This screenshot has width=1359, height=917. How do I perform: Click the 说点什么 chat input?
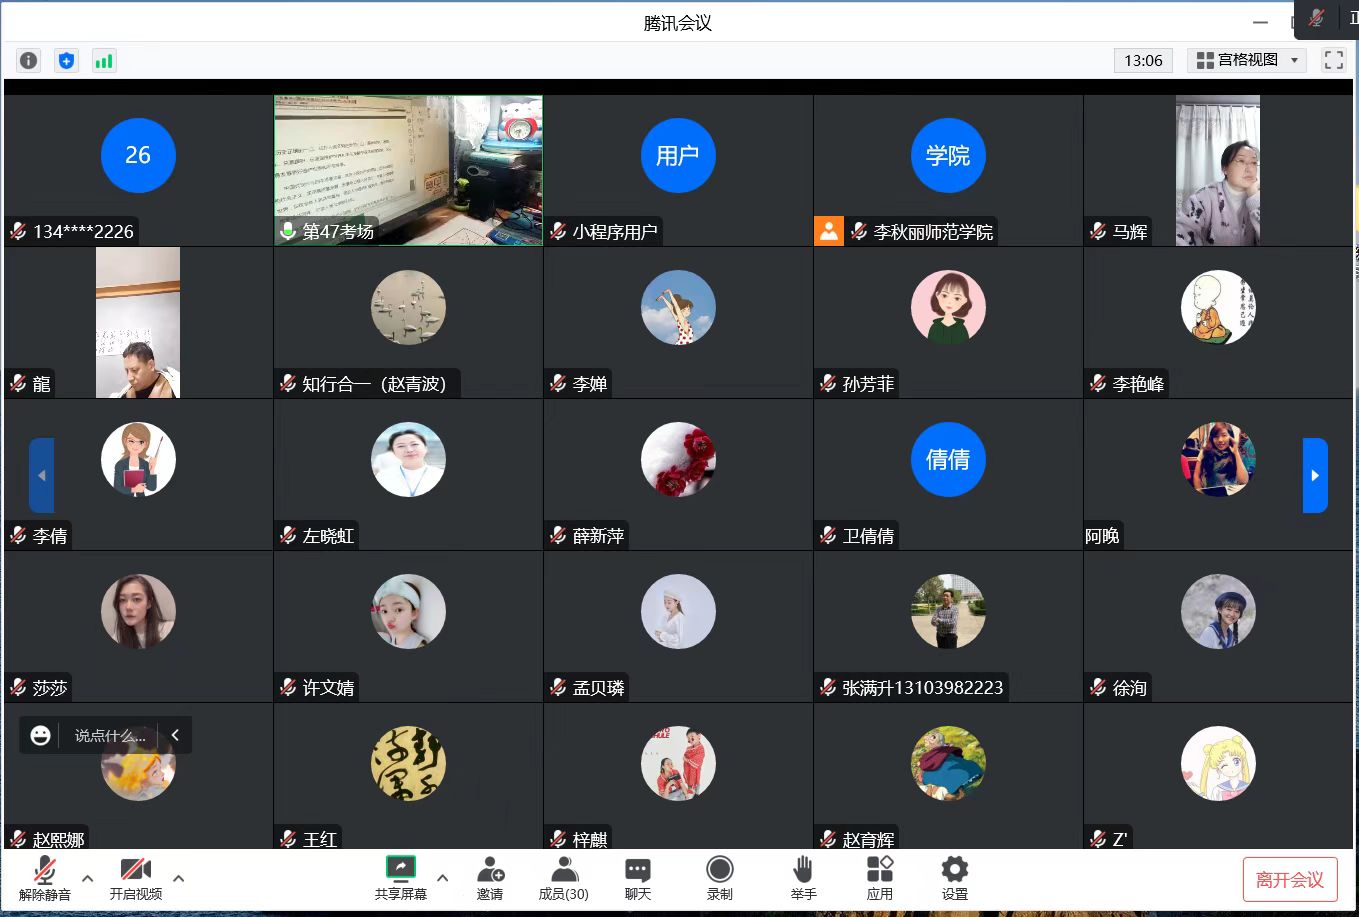point(110,735)
